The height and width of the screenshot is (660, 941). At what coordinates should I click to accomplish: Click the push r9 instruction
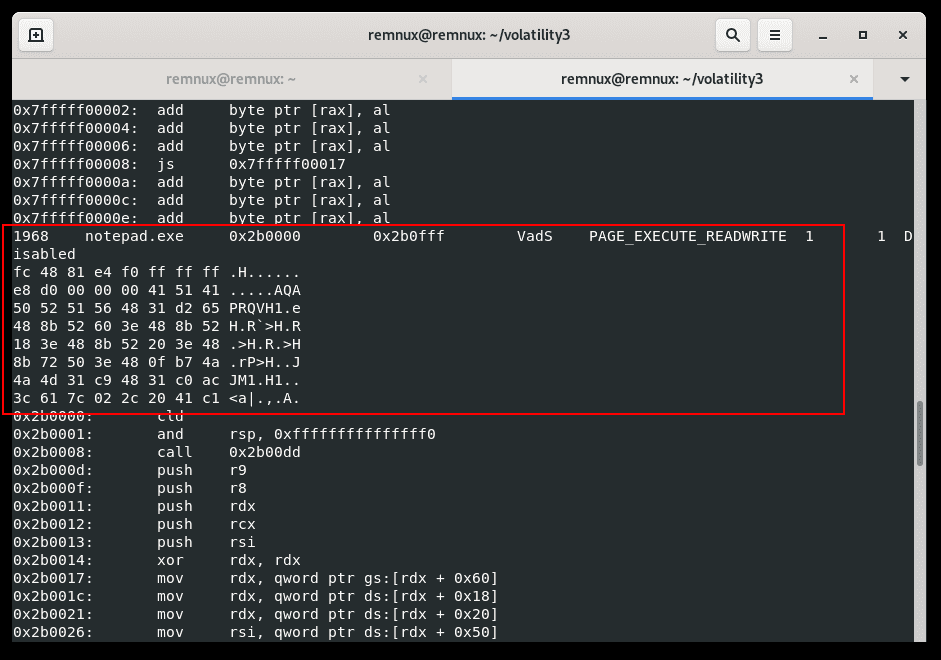pyautogui.click(x=130, y=470)
